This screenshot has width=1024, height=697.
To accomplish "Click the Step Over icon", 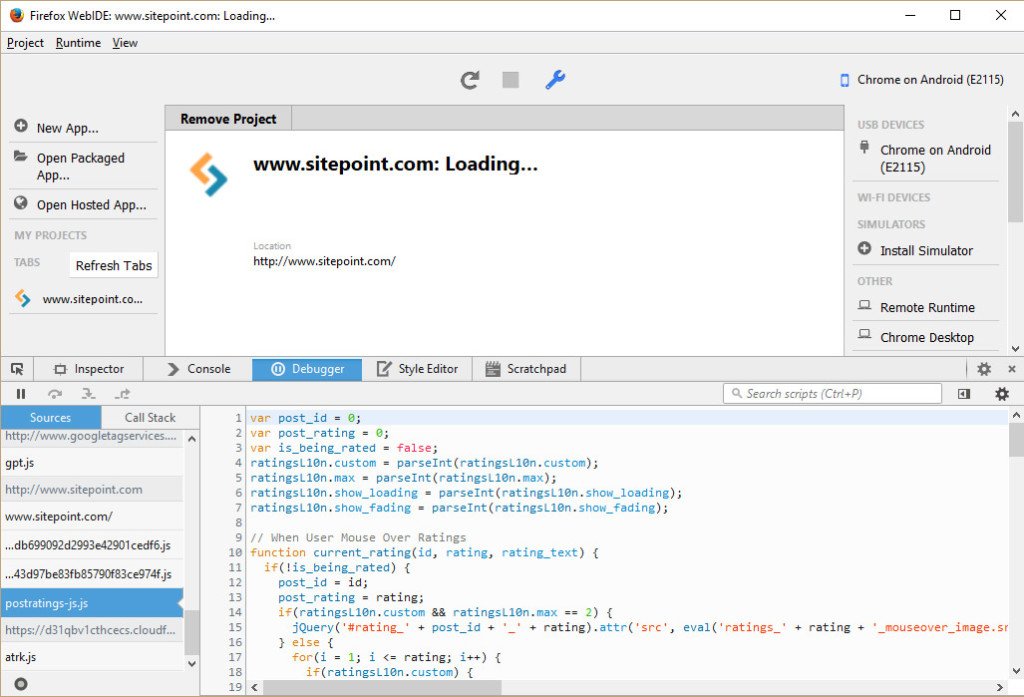I will coord(55,394).
